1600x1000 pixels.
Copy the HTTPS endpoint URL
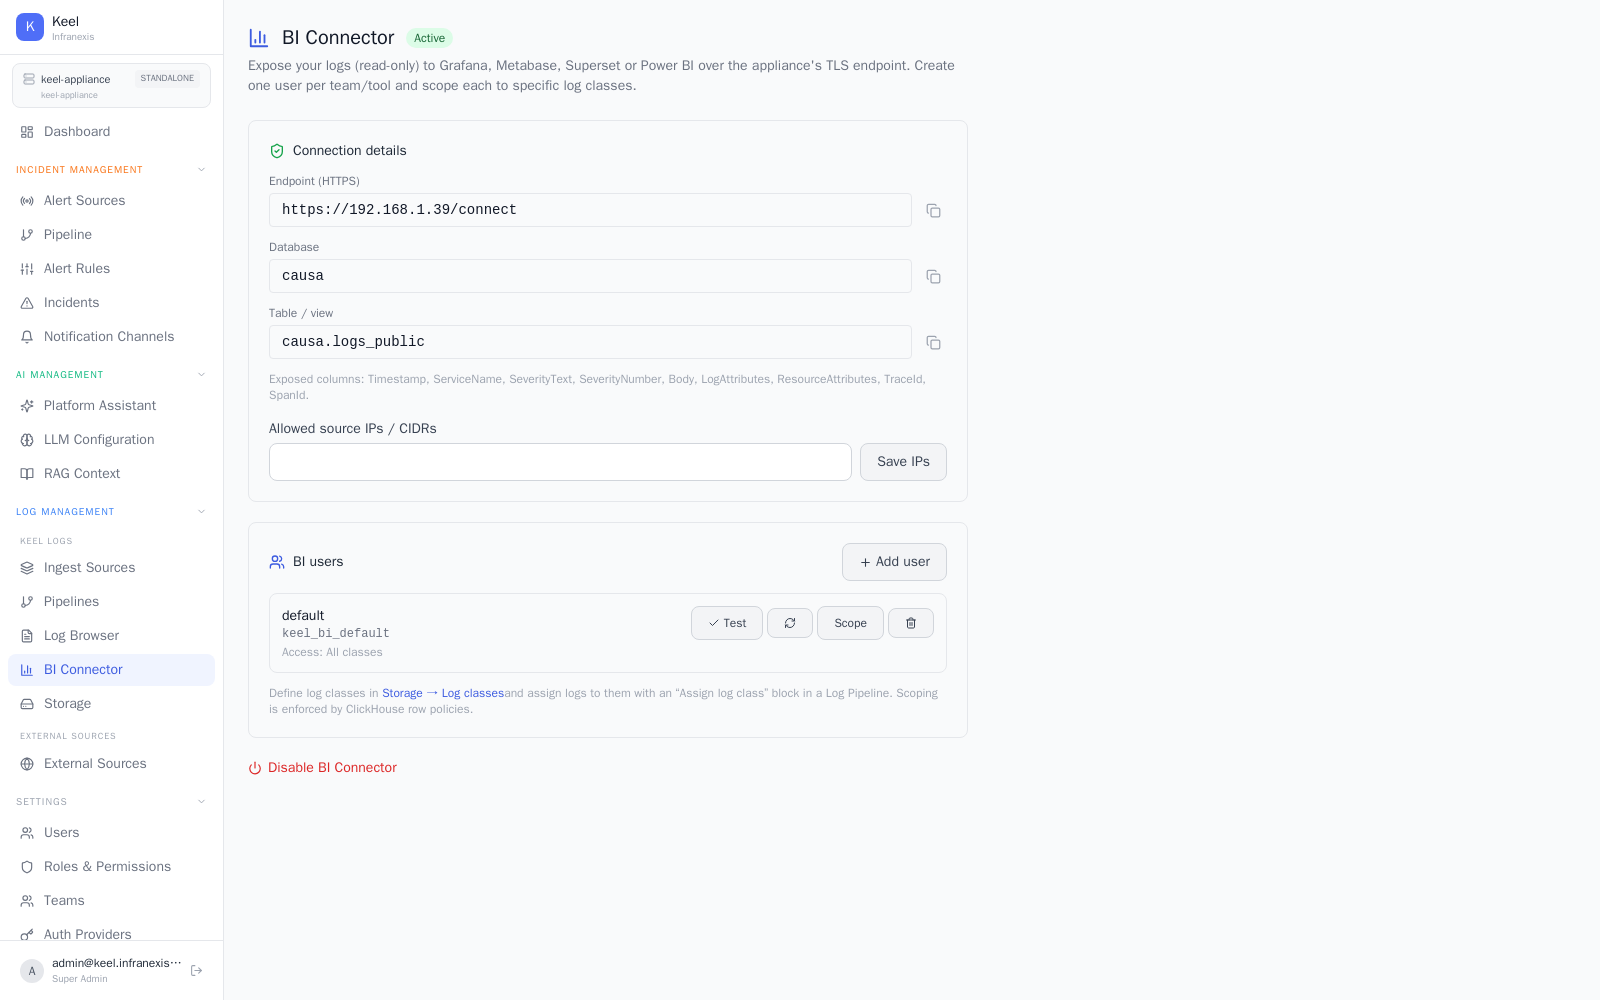[933, 211]
